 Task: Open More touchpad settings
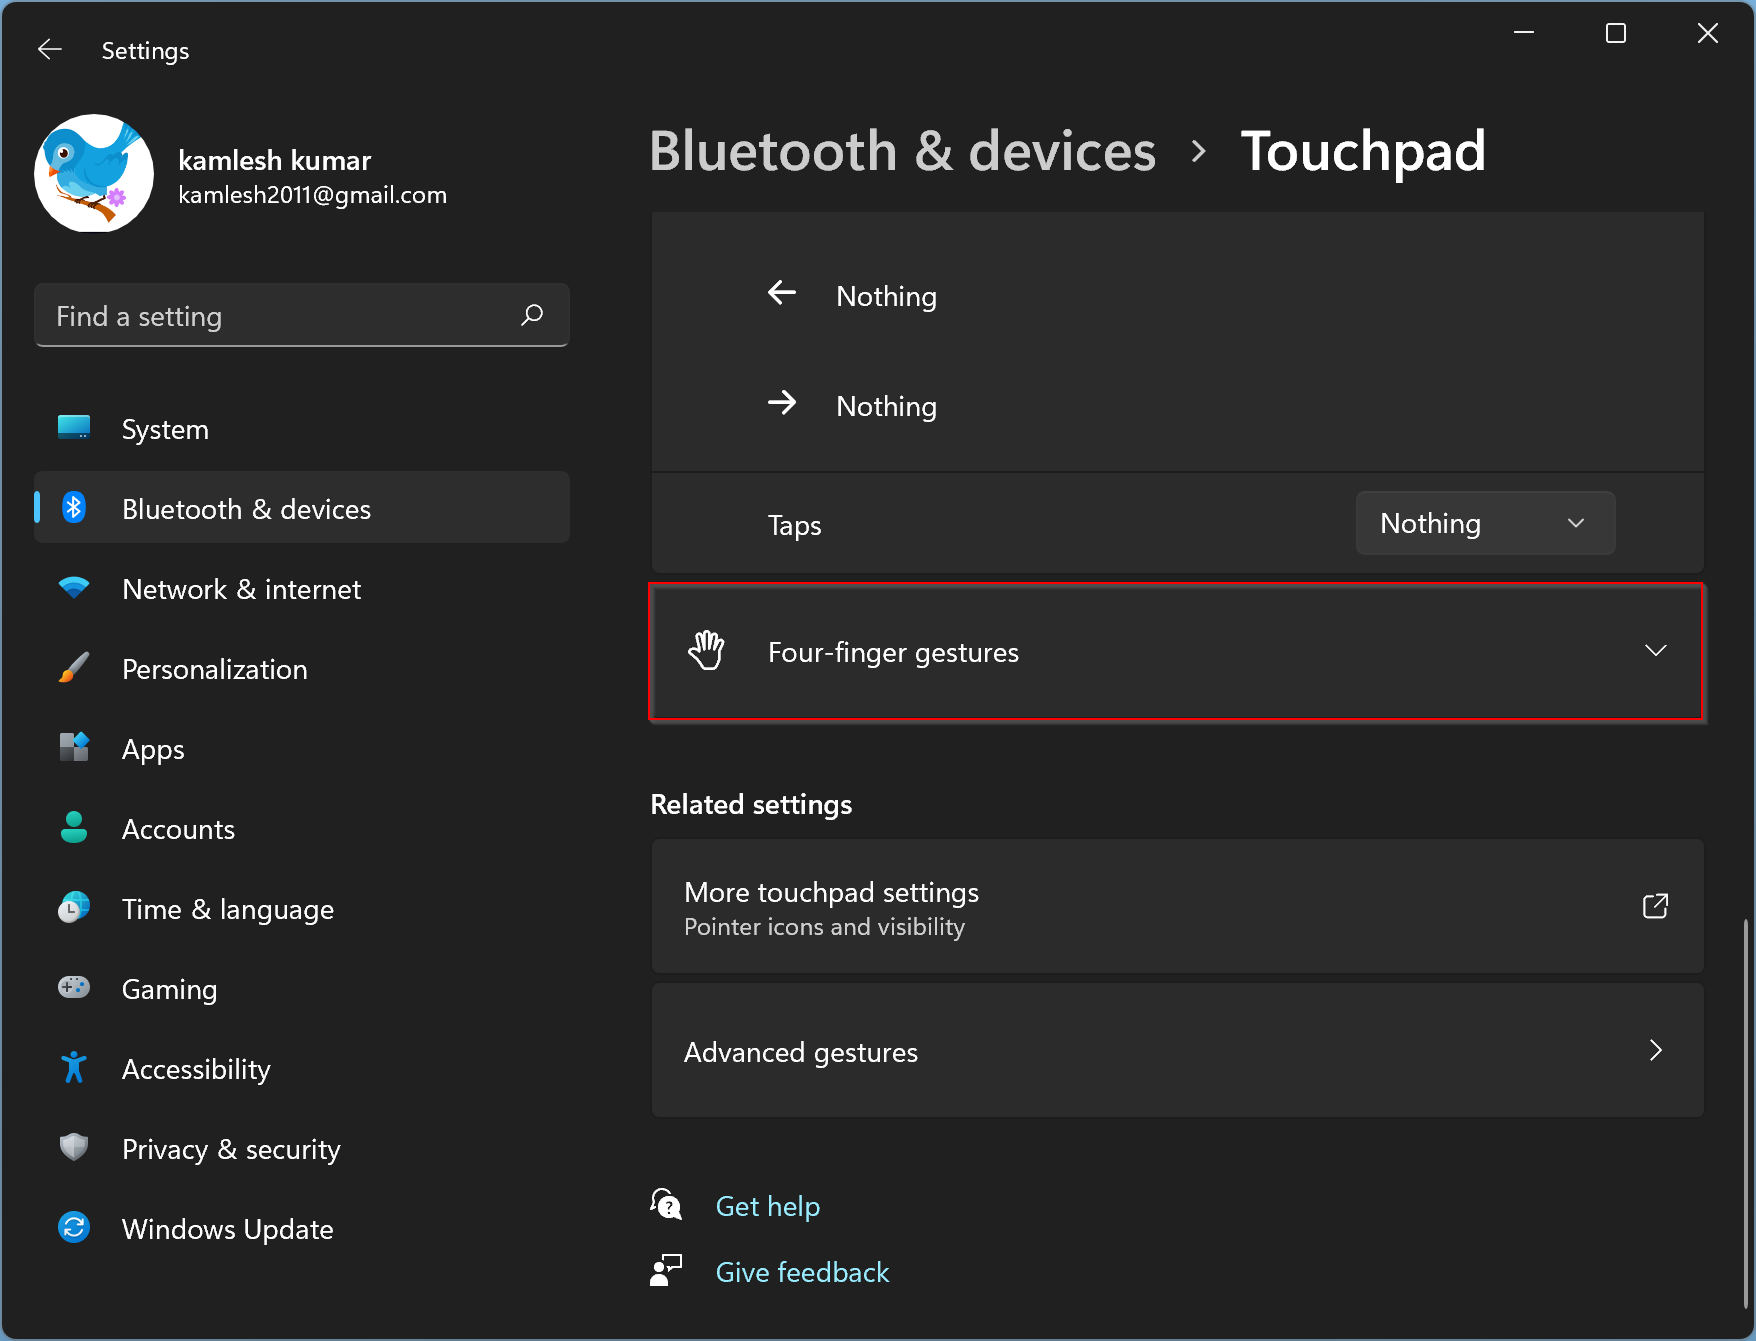click(1177, 906)
